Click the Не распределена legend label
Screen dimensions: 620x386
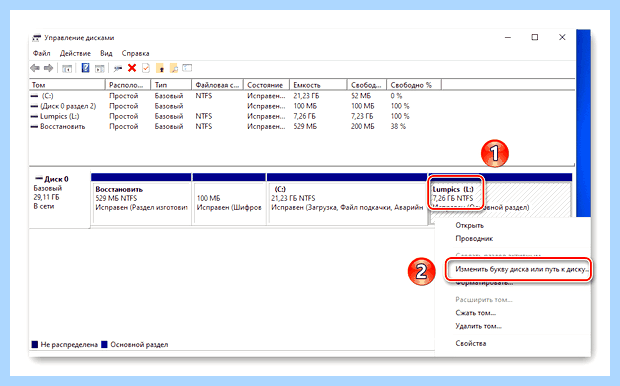pyautogui.click(x=69, y=344)
